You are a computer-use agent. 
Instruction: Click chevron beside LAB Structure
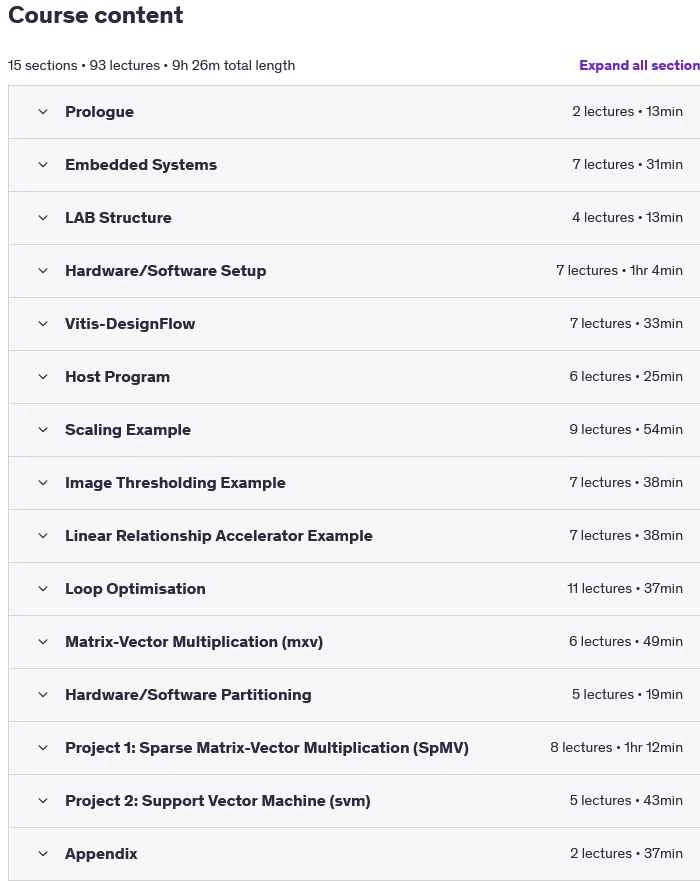coord(43,217)
